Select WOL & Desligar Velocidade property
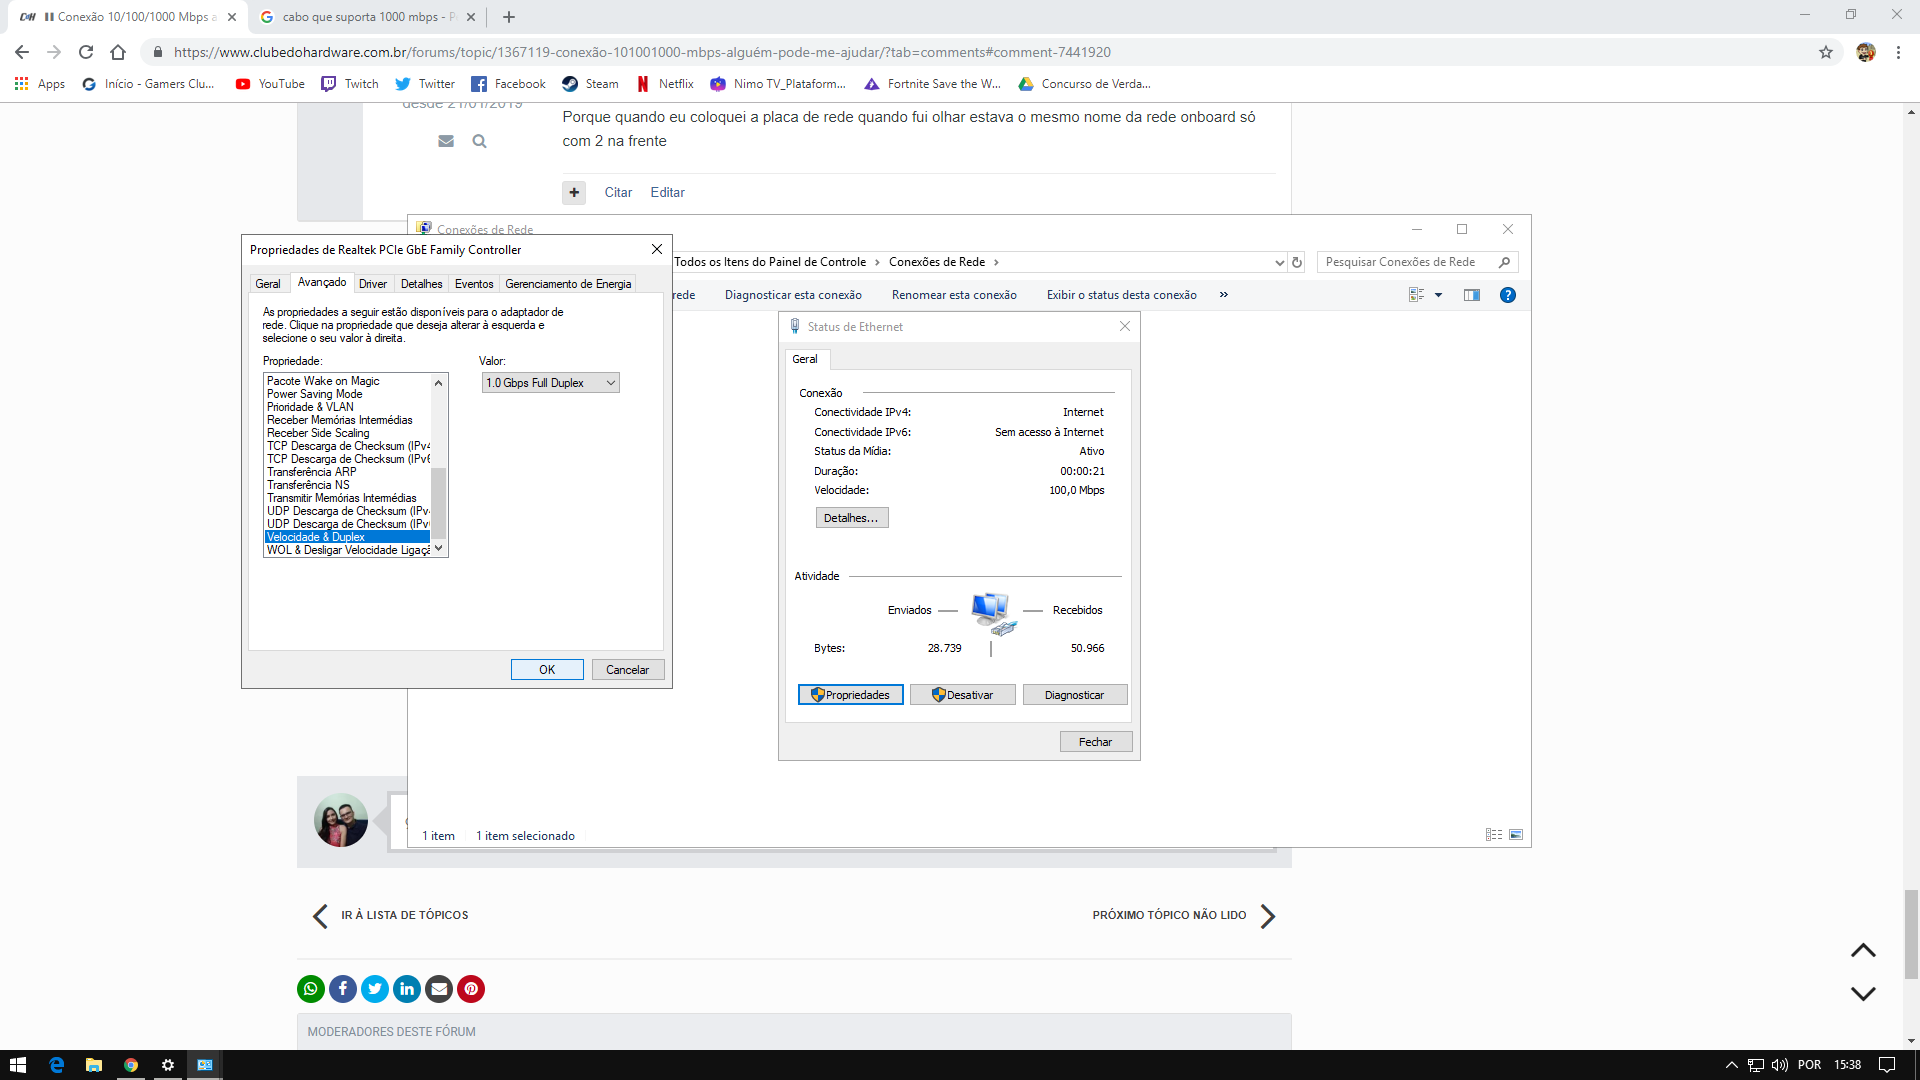The image size is (1920, 1080). [347, 550]
